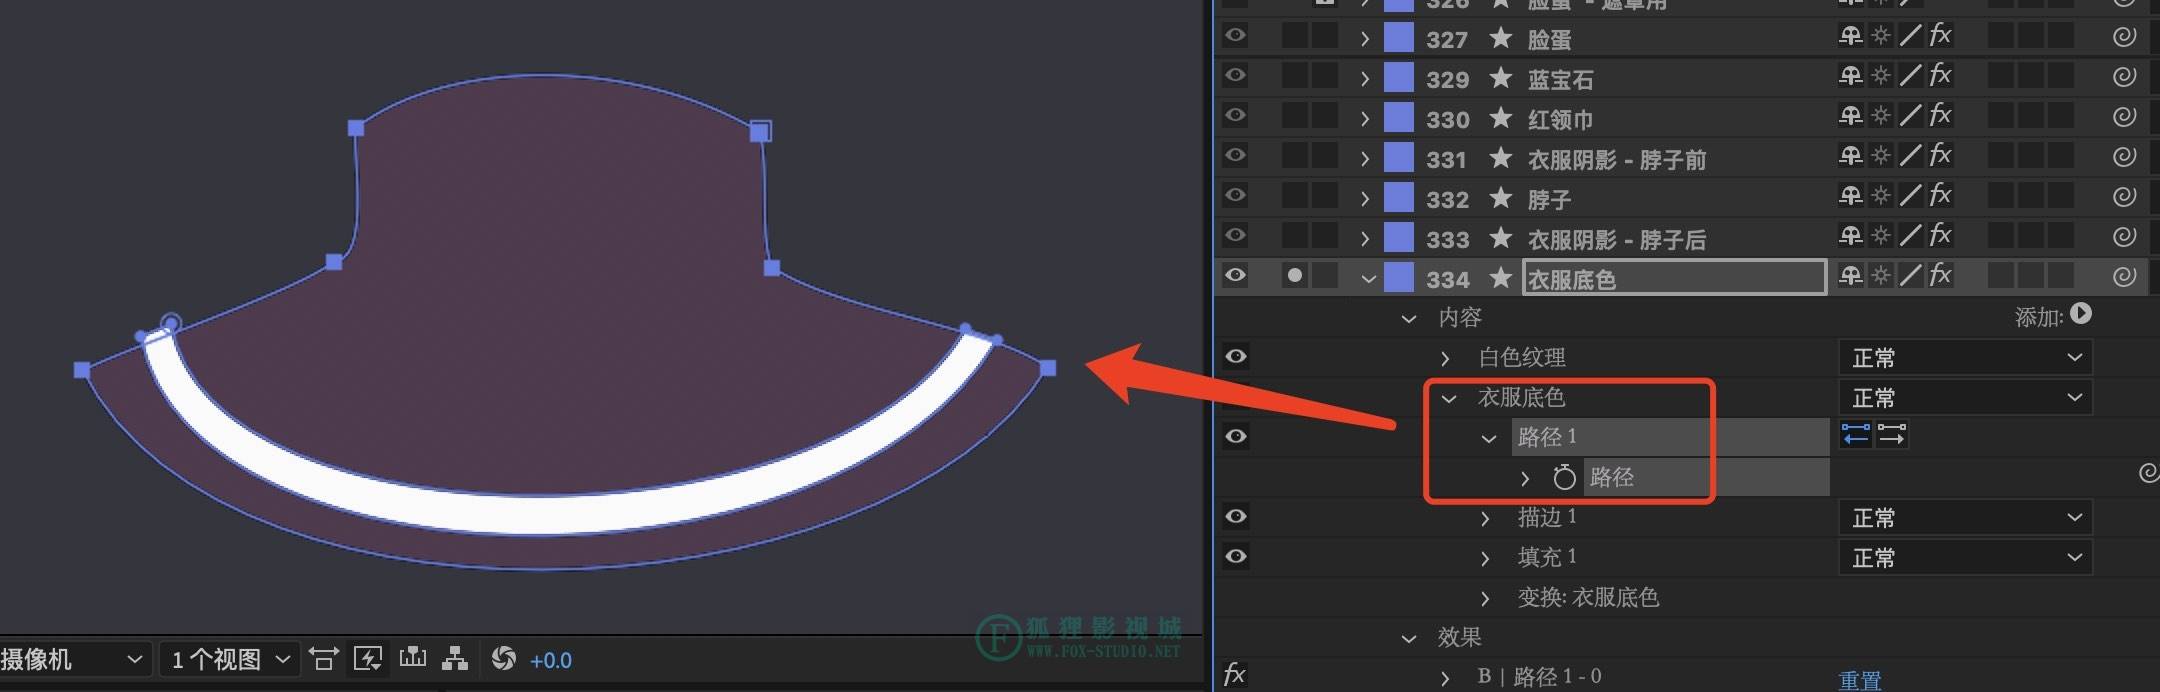This screenshot has height=692, width=2160.
Task: Hide layer 334 衣服底色 with eye icon
Action: 1236,276
